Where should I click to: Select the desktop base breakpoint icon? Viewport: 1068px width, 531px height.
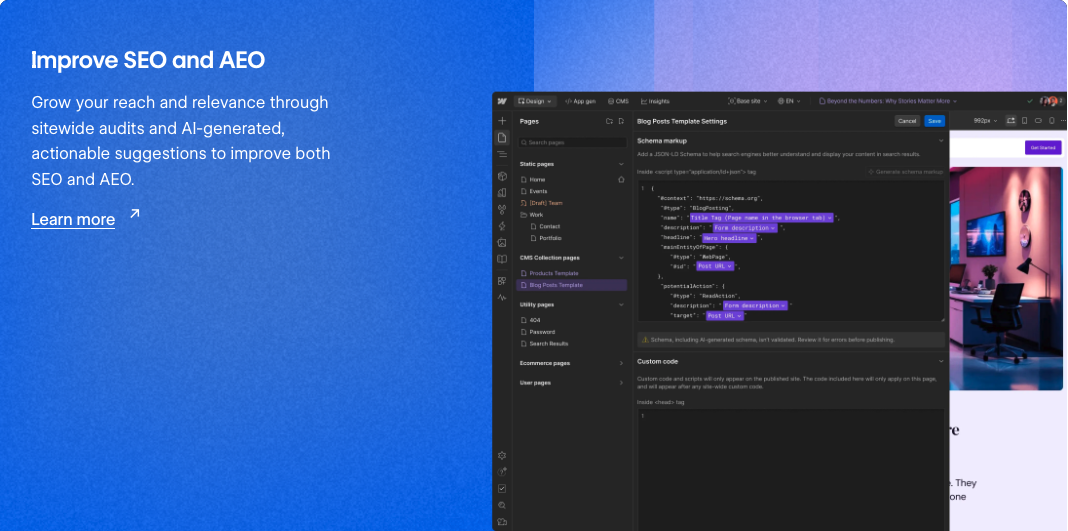click(1011, 120)
